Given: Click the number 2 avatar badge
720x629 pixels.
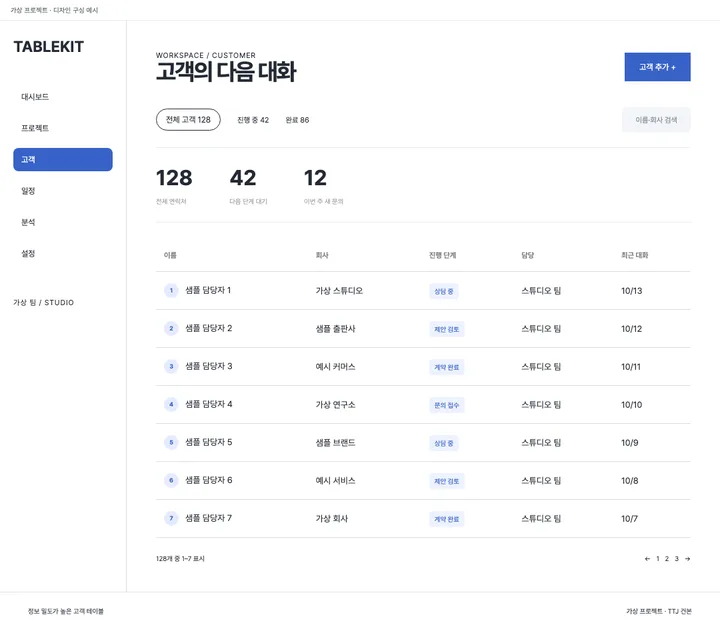Looking at the screenshot, I should [171, 328].
